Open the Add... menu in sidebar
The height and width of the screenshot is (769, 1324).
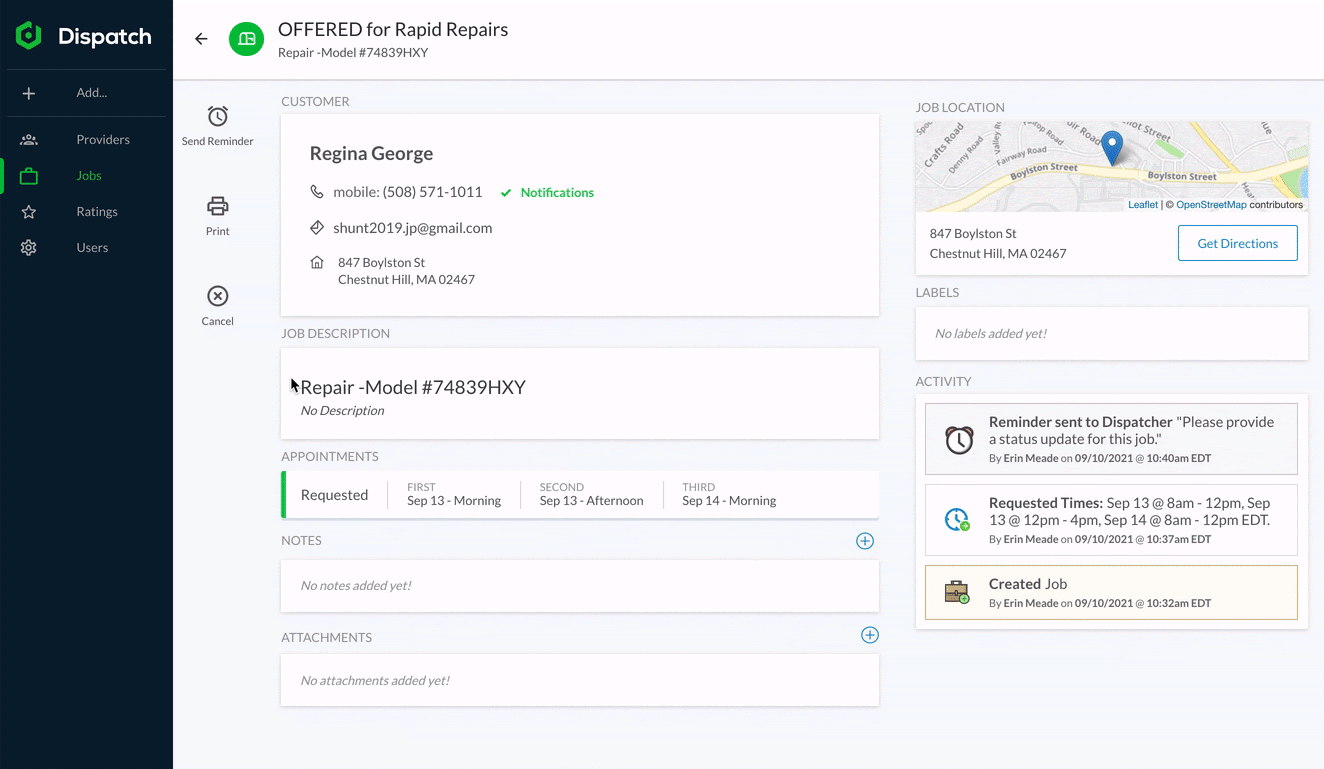click(x=91, y=93)
